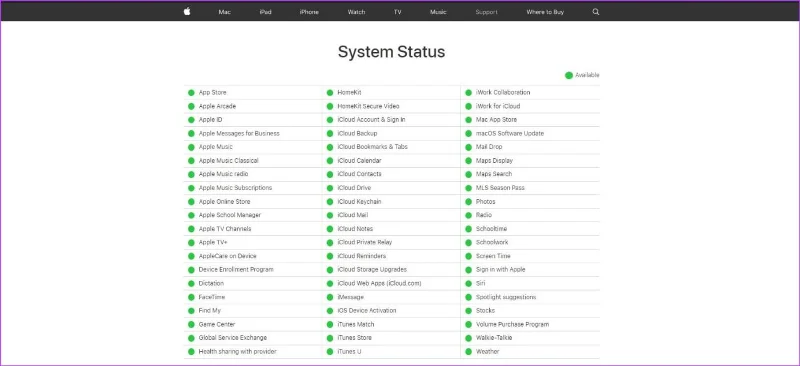Select the Apple Messages for Business entry

[x=239, y=134]
